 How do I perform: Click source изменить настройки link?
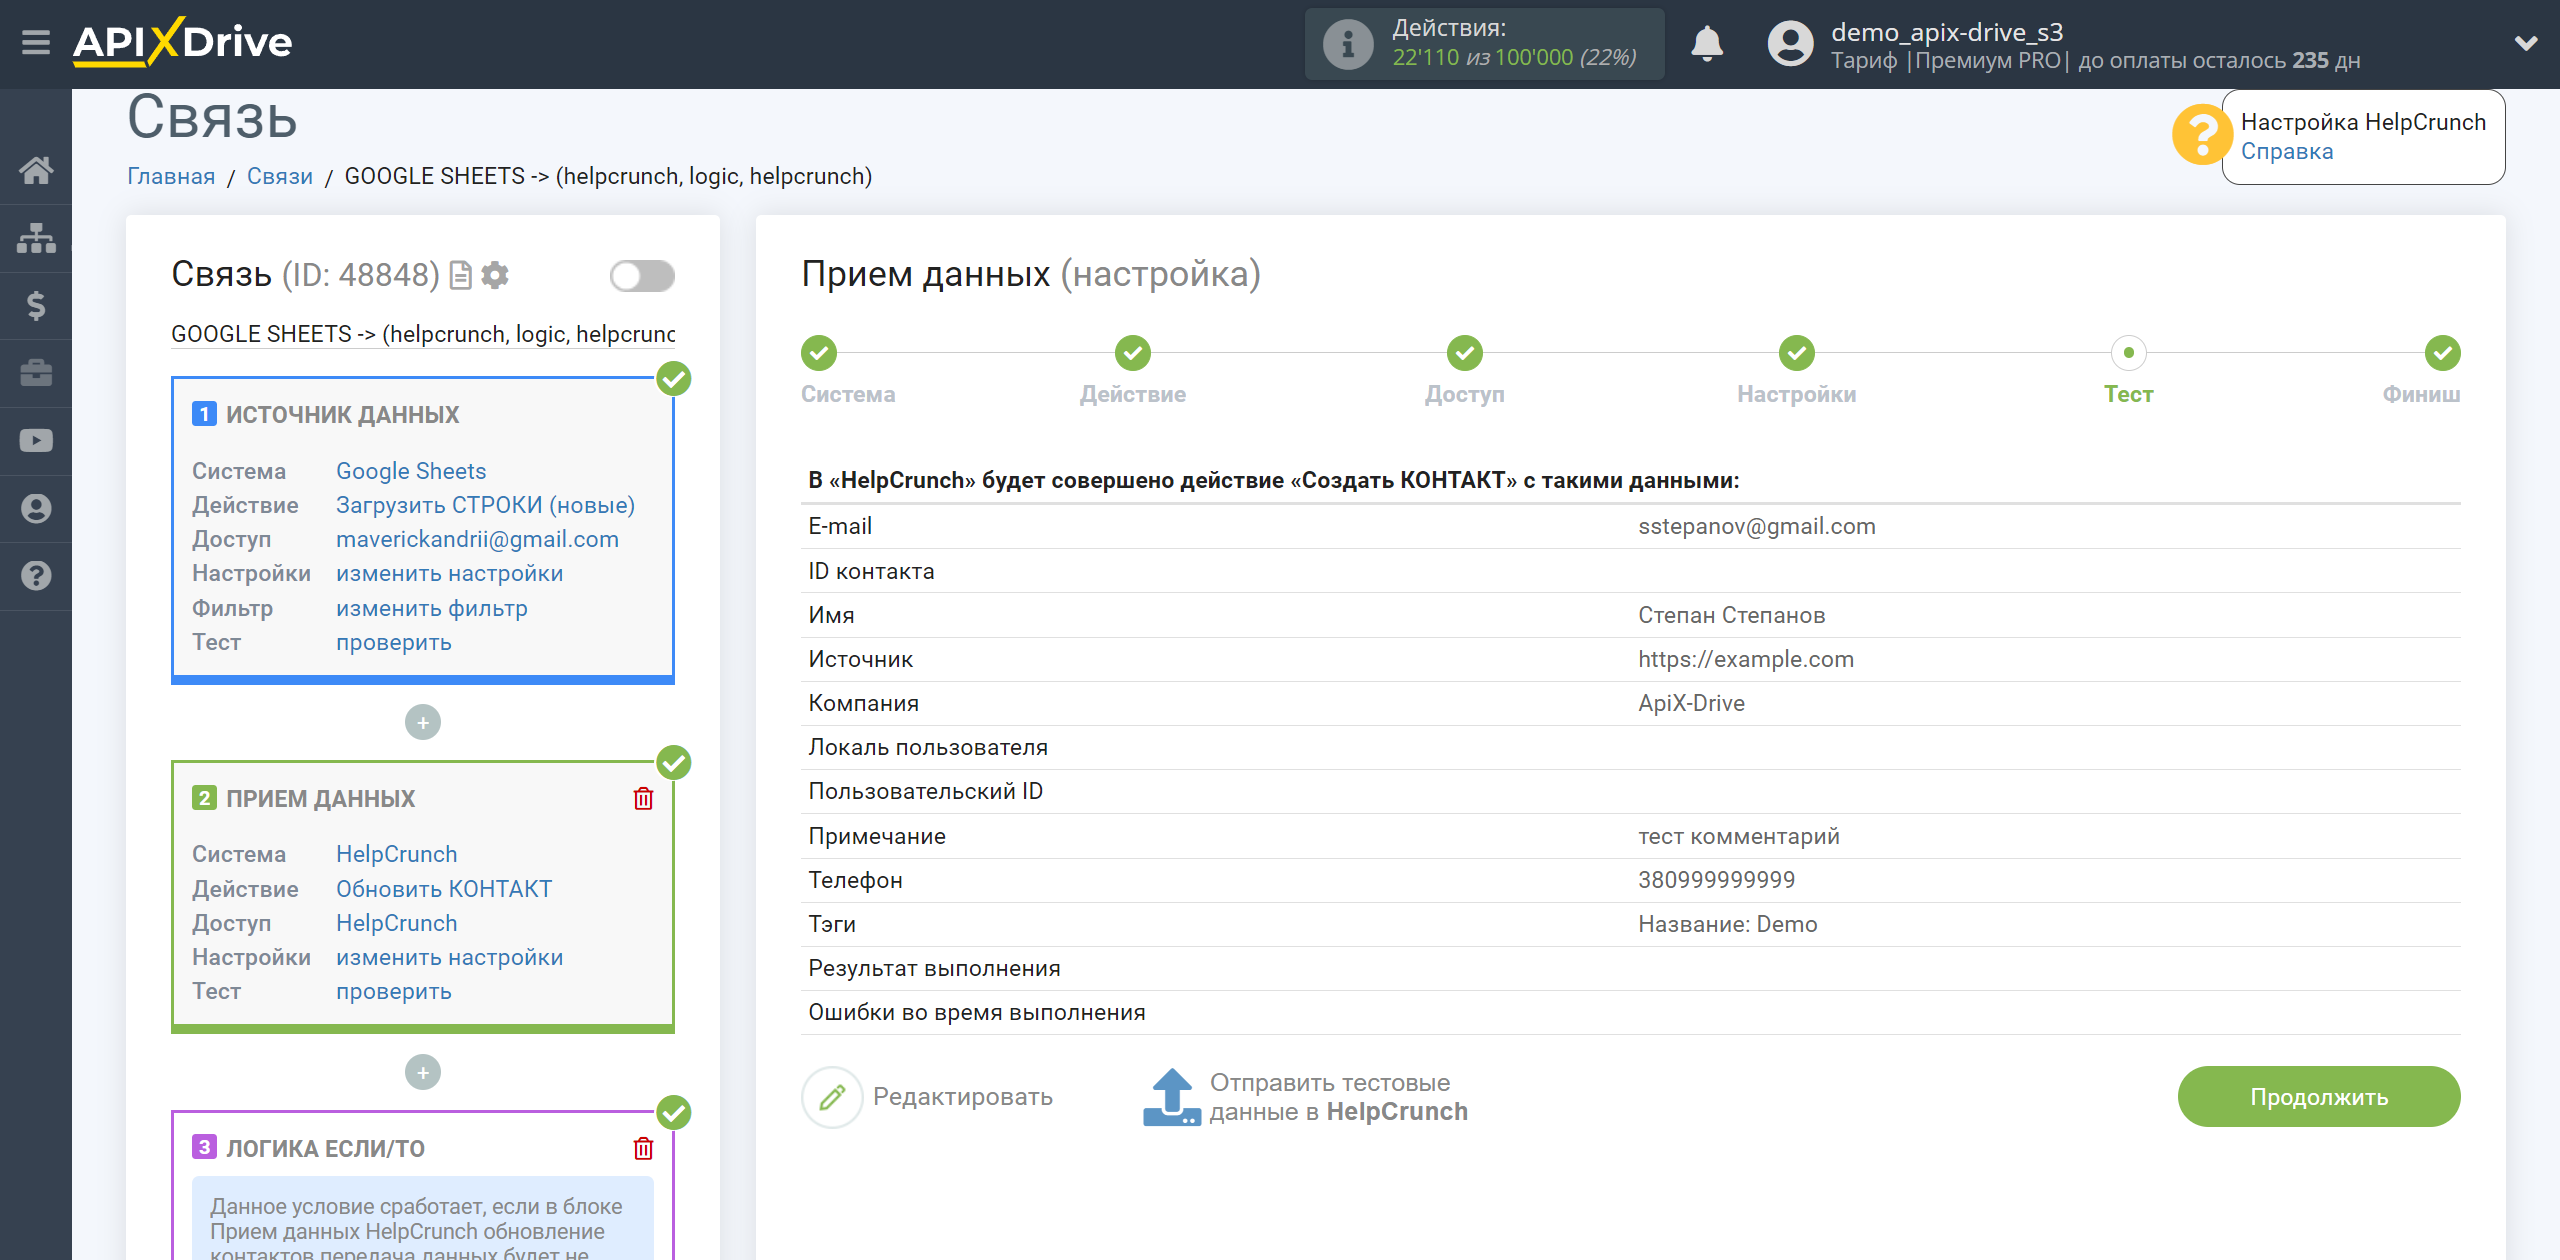(x=450, y=573)
